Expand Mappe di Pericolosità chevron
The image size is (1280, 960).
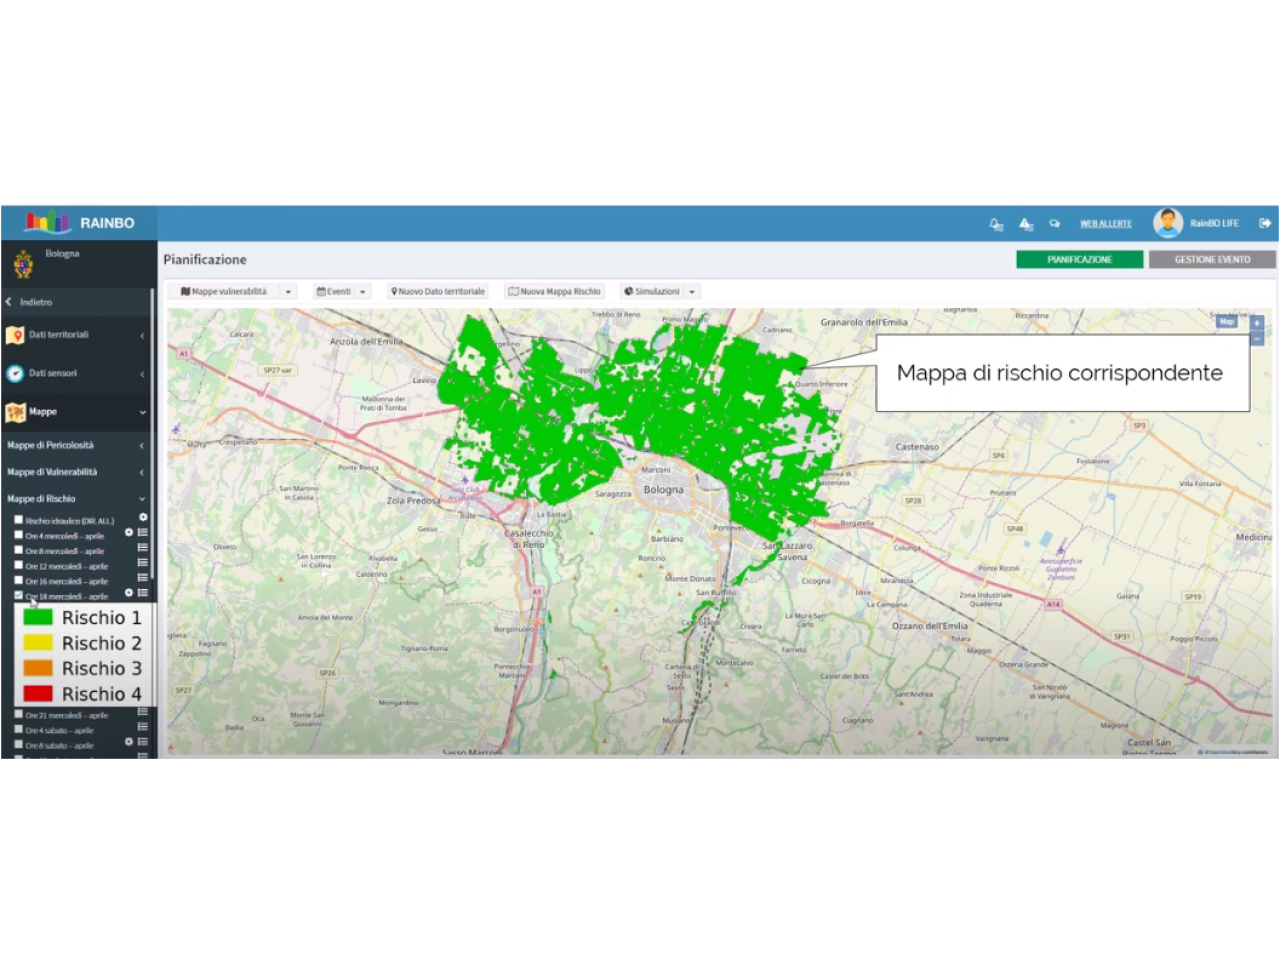click(142, 445)
